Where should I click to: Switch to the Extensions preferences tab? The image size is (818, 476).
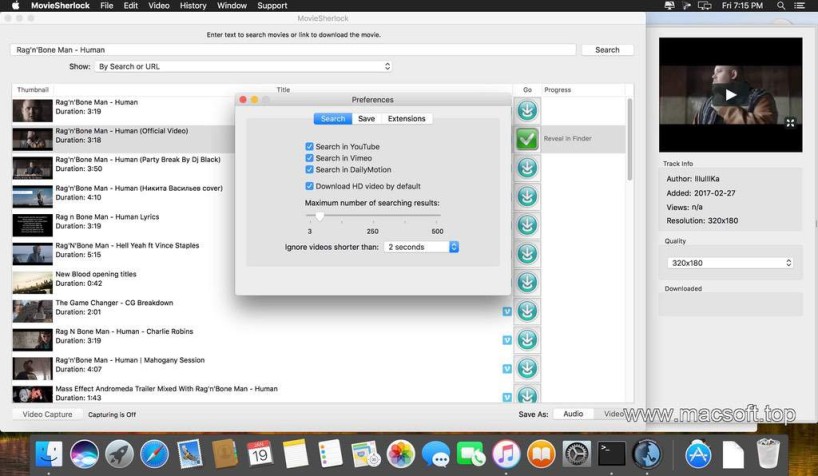point(406,119)
